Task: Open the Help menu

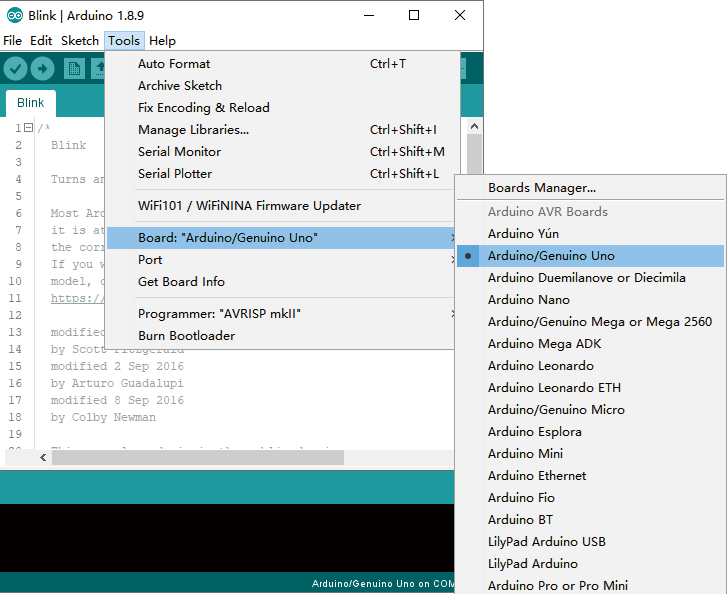Action: [x=162, y=41]
